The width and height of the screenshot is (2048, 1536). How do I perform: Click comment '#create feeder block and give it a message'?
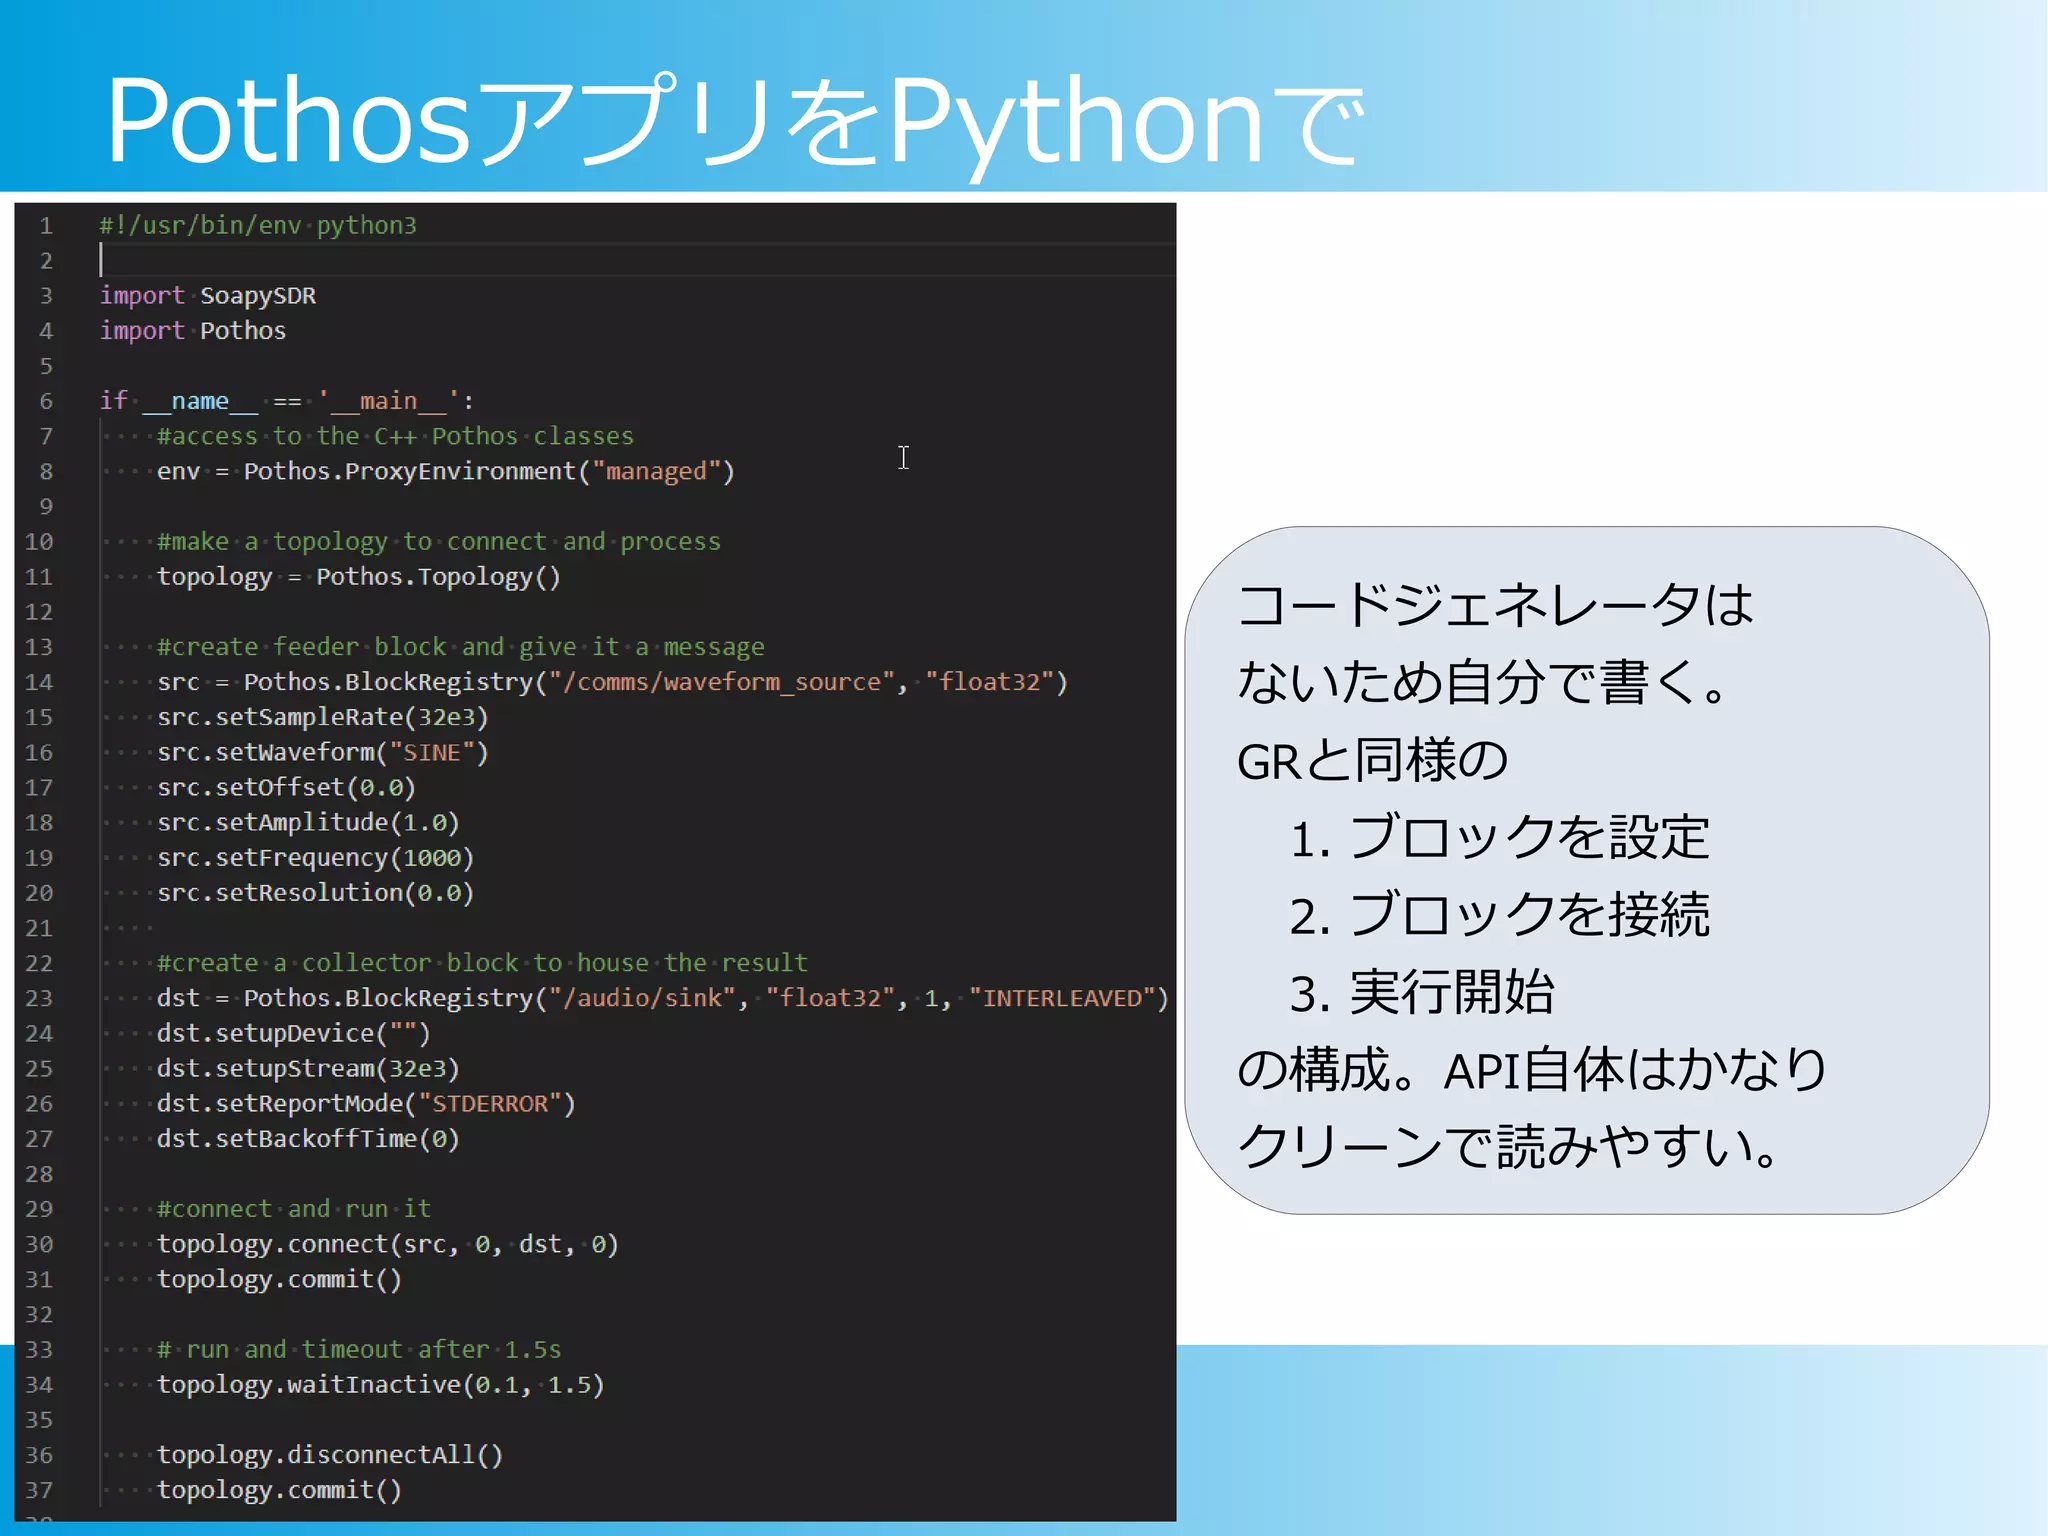coord(461,647)
